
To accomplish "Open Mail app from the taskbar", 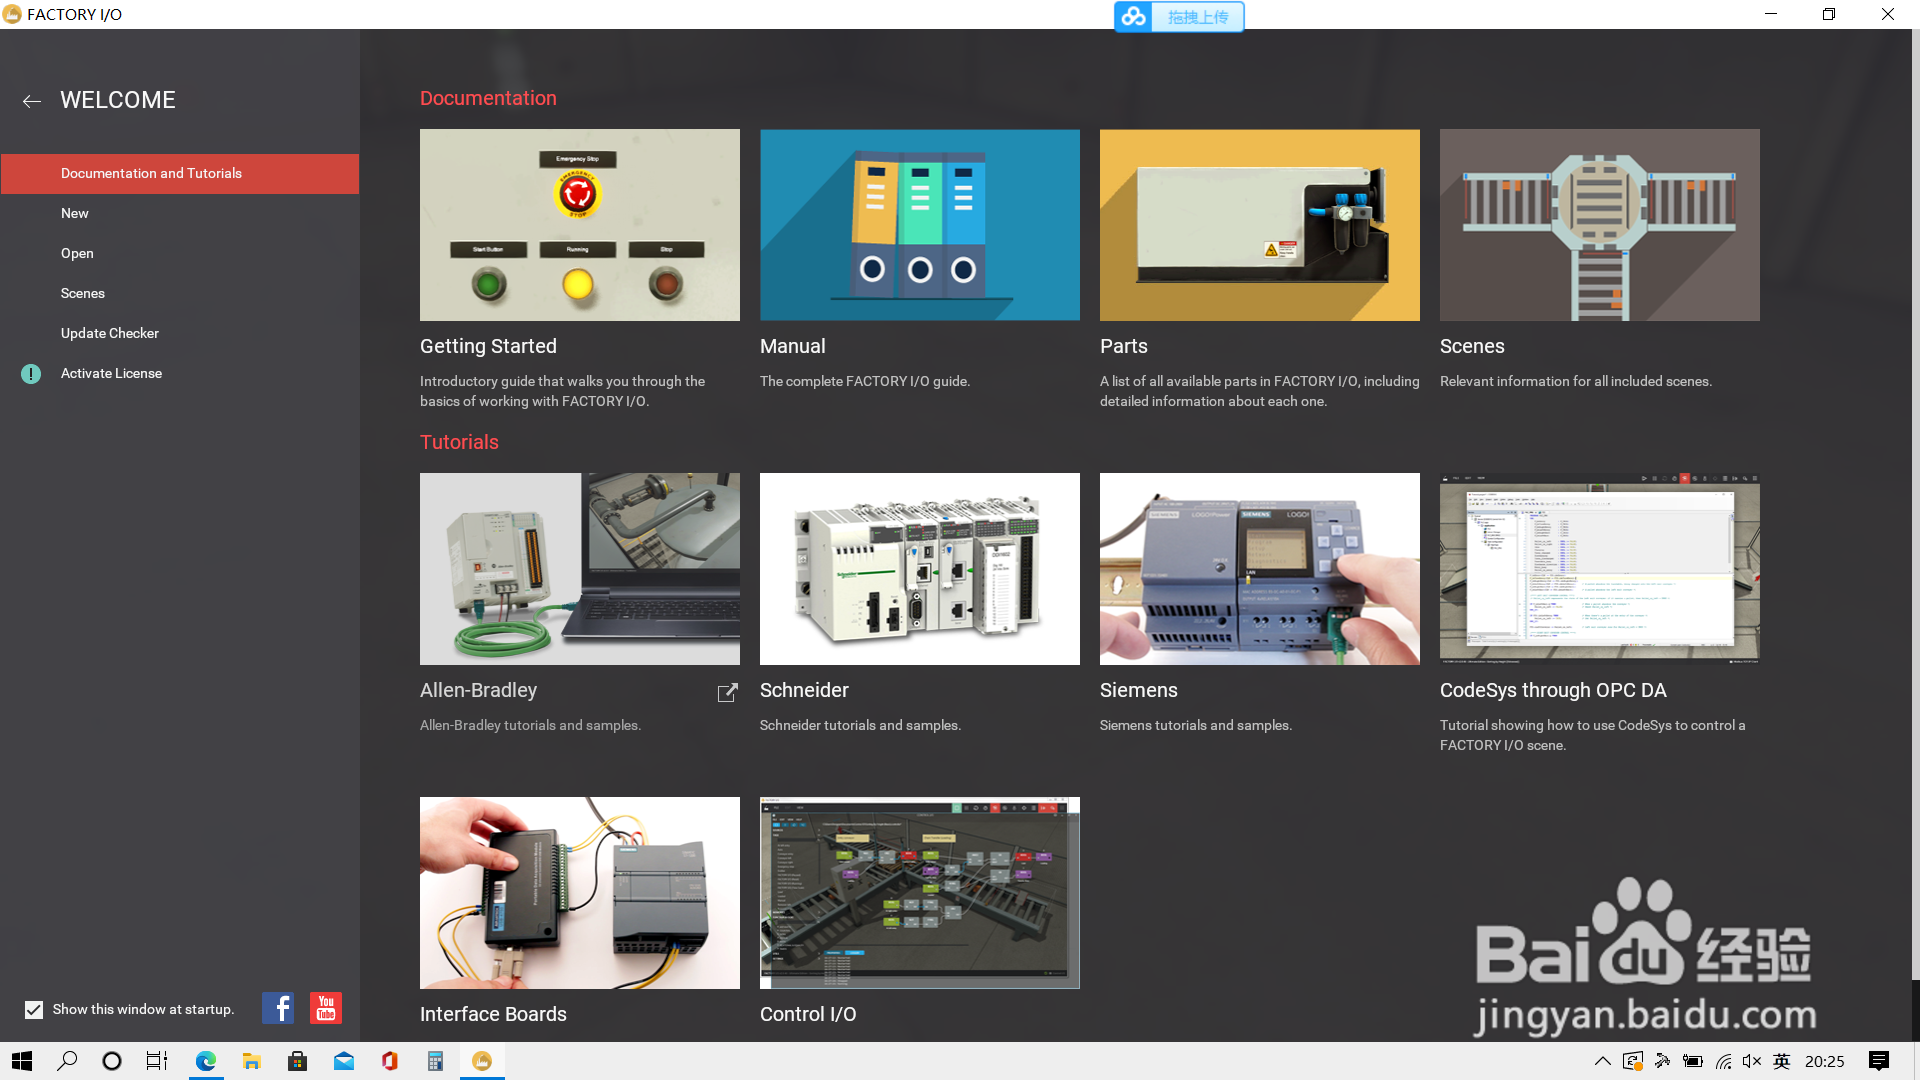I will pyautogui.click(x=344, y=1061).
